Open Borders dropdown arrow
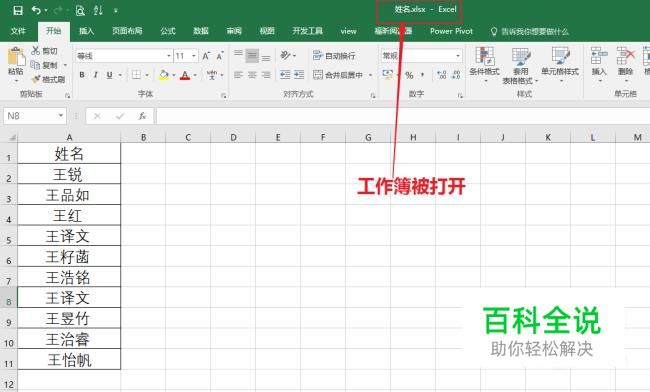 pos(147,75)
